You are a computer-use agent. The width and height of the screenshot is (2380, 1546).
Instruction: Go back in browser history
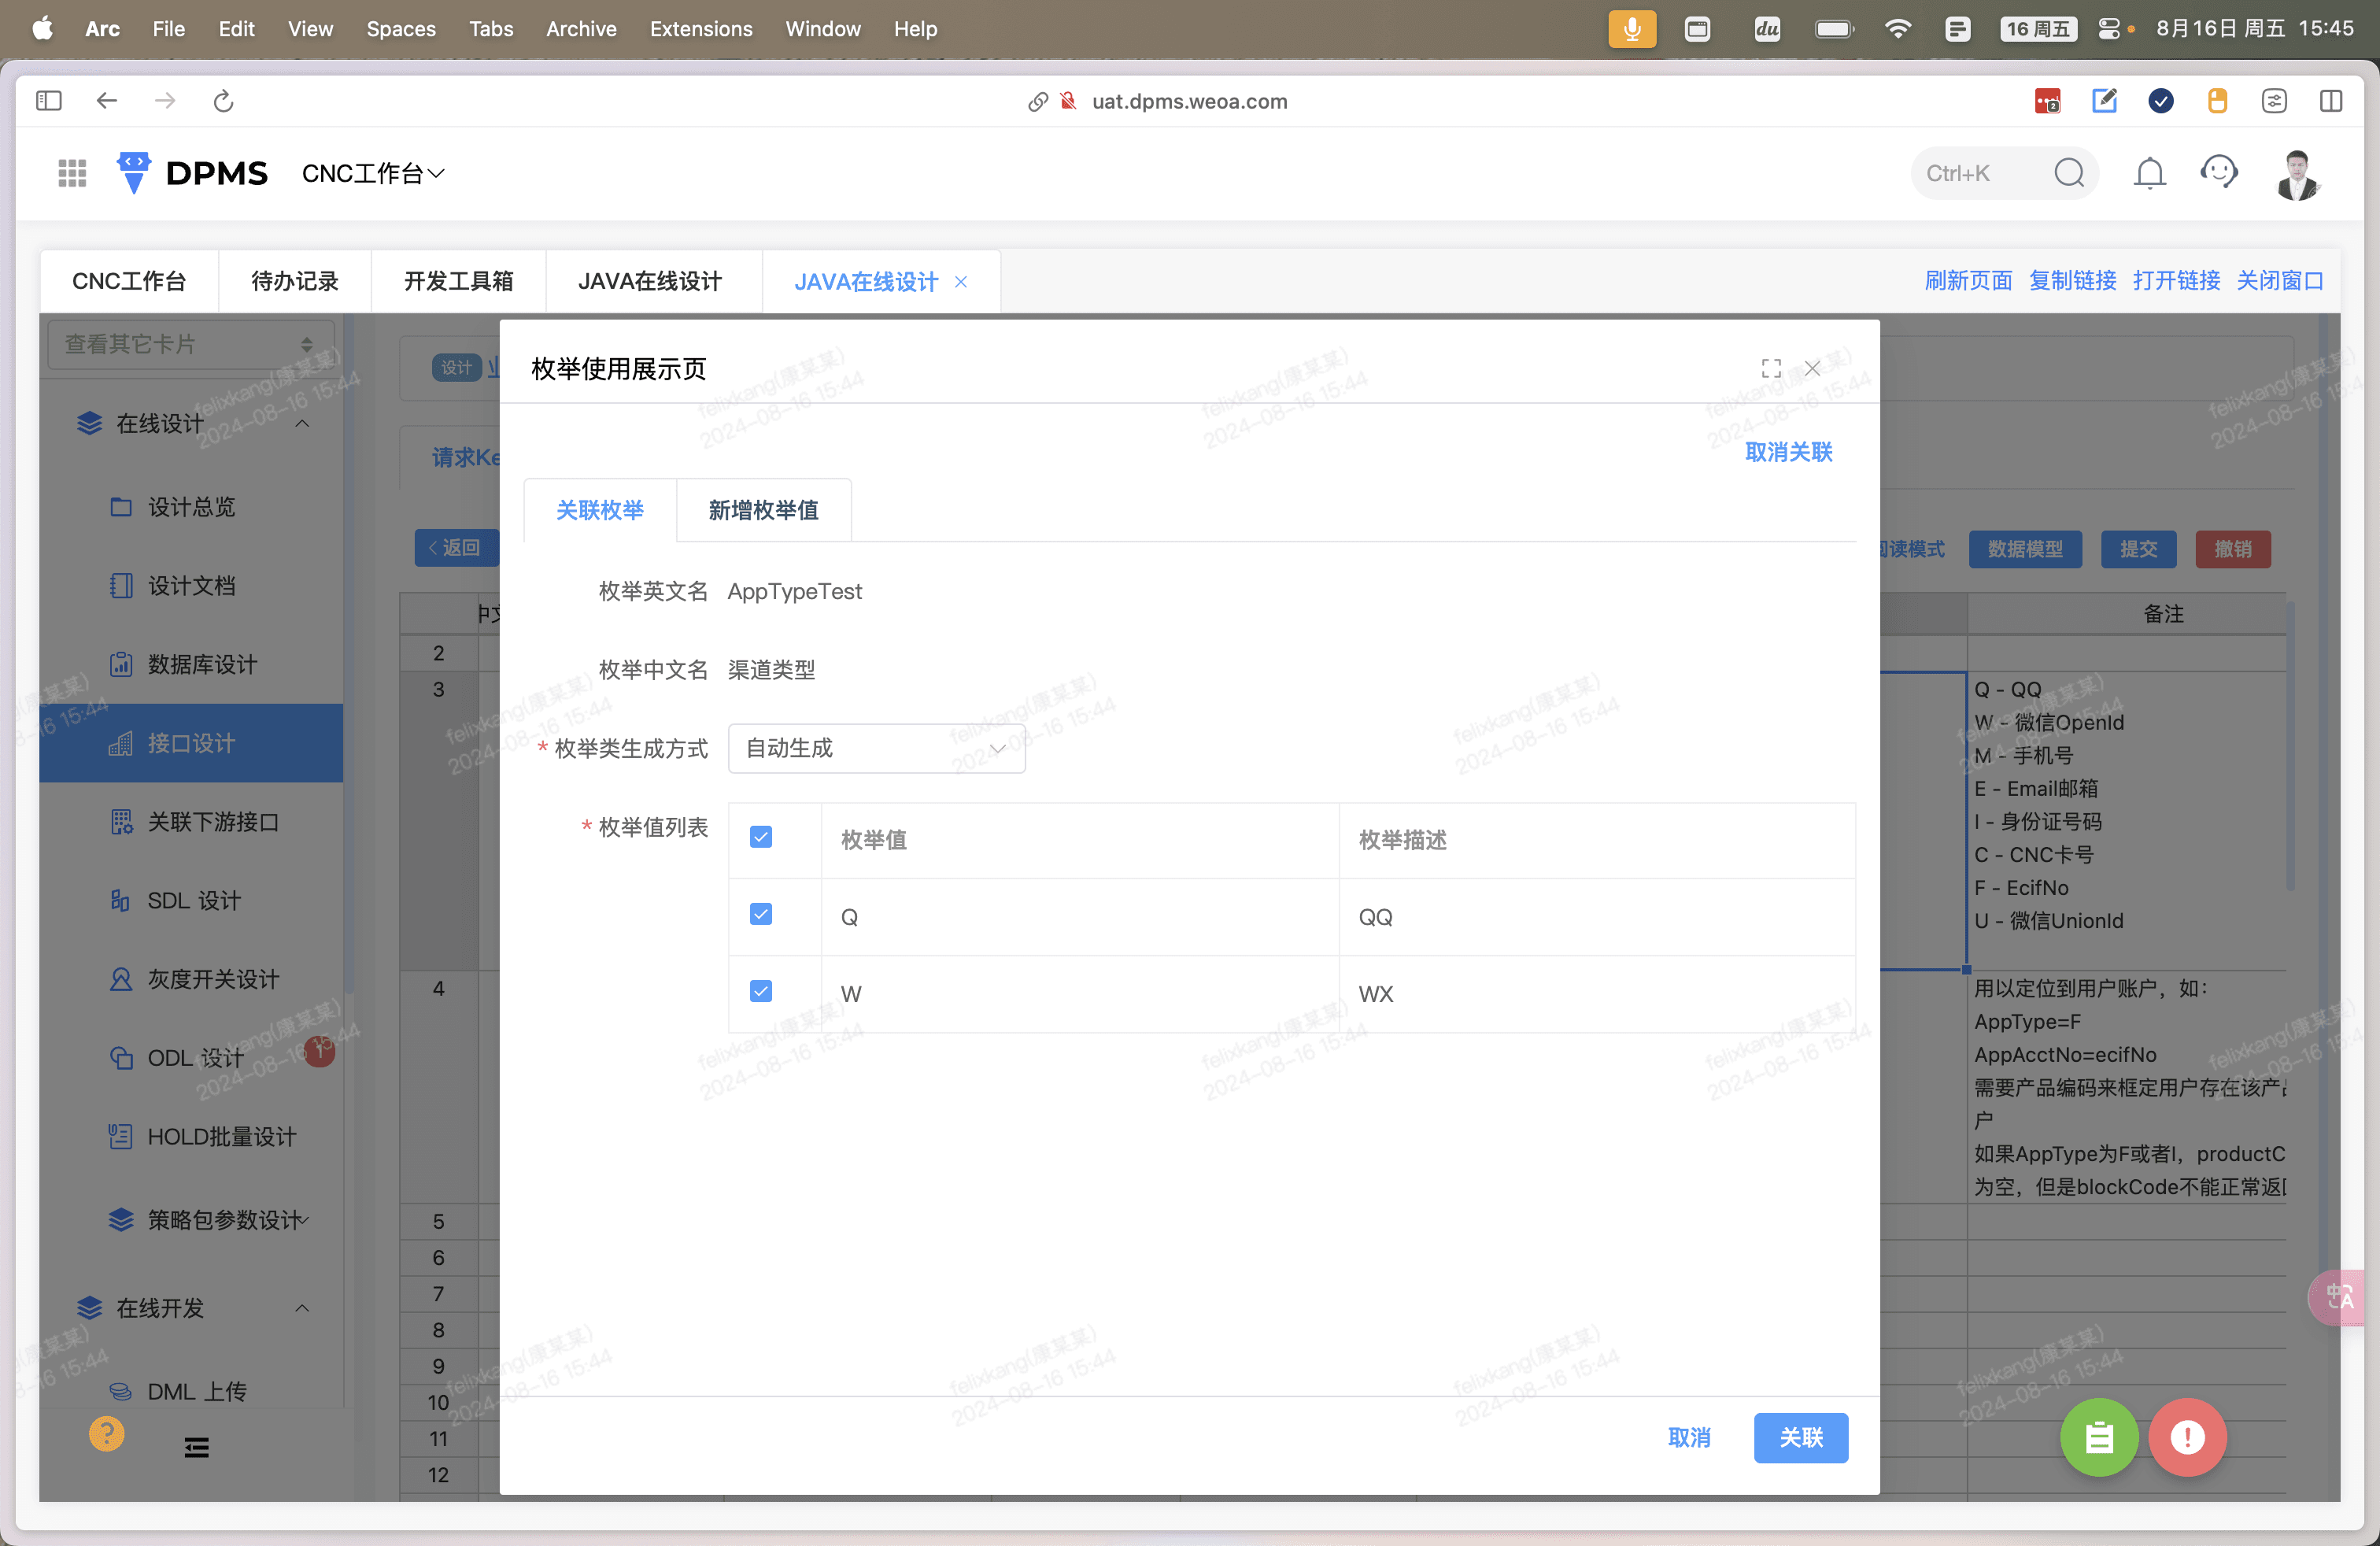pyautogui.click(x=107, y=101)
